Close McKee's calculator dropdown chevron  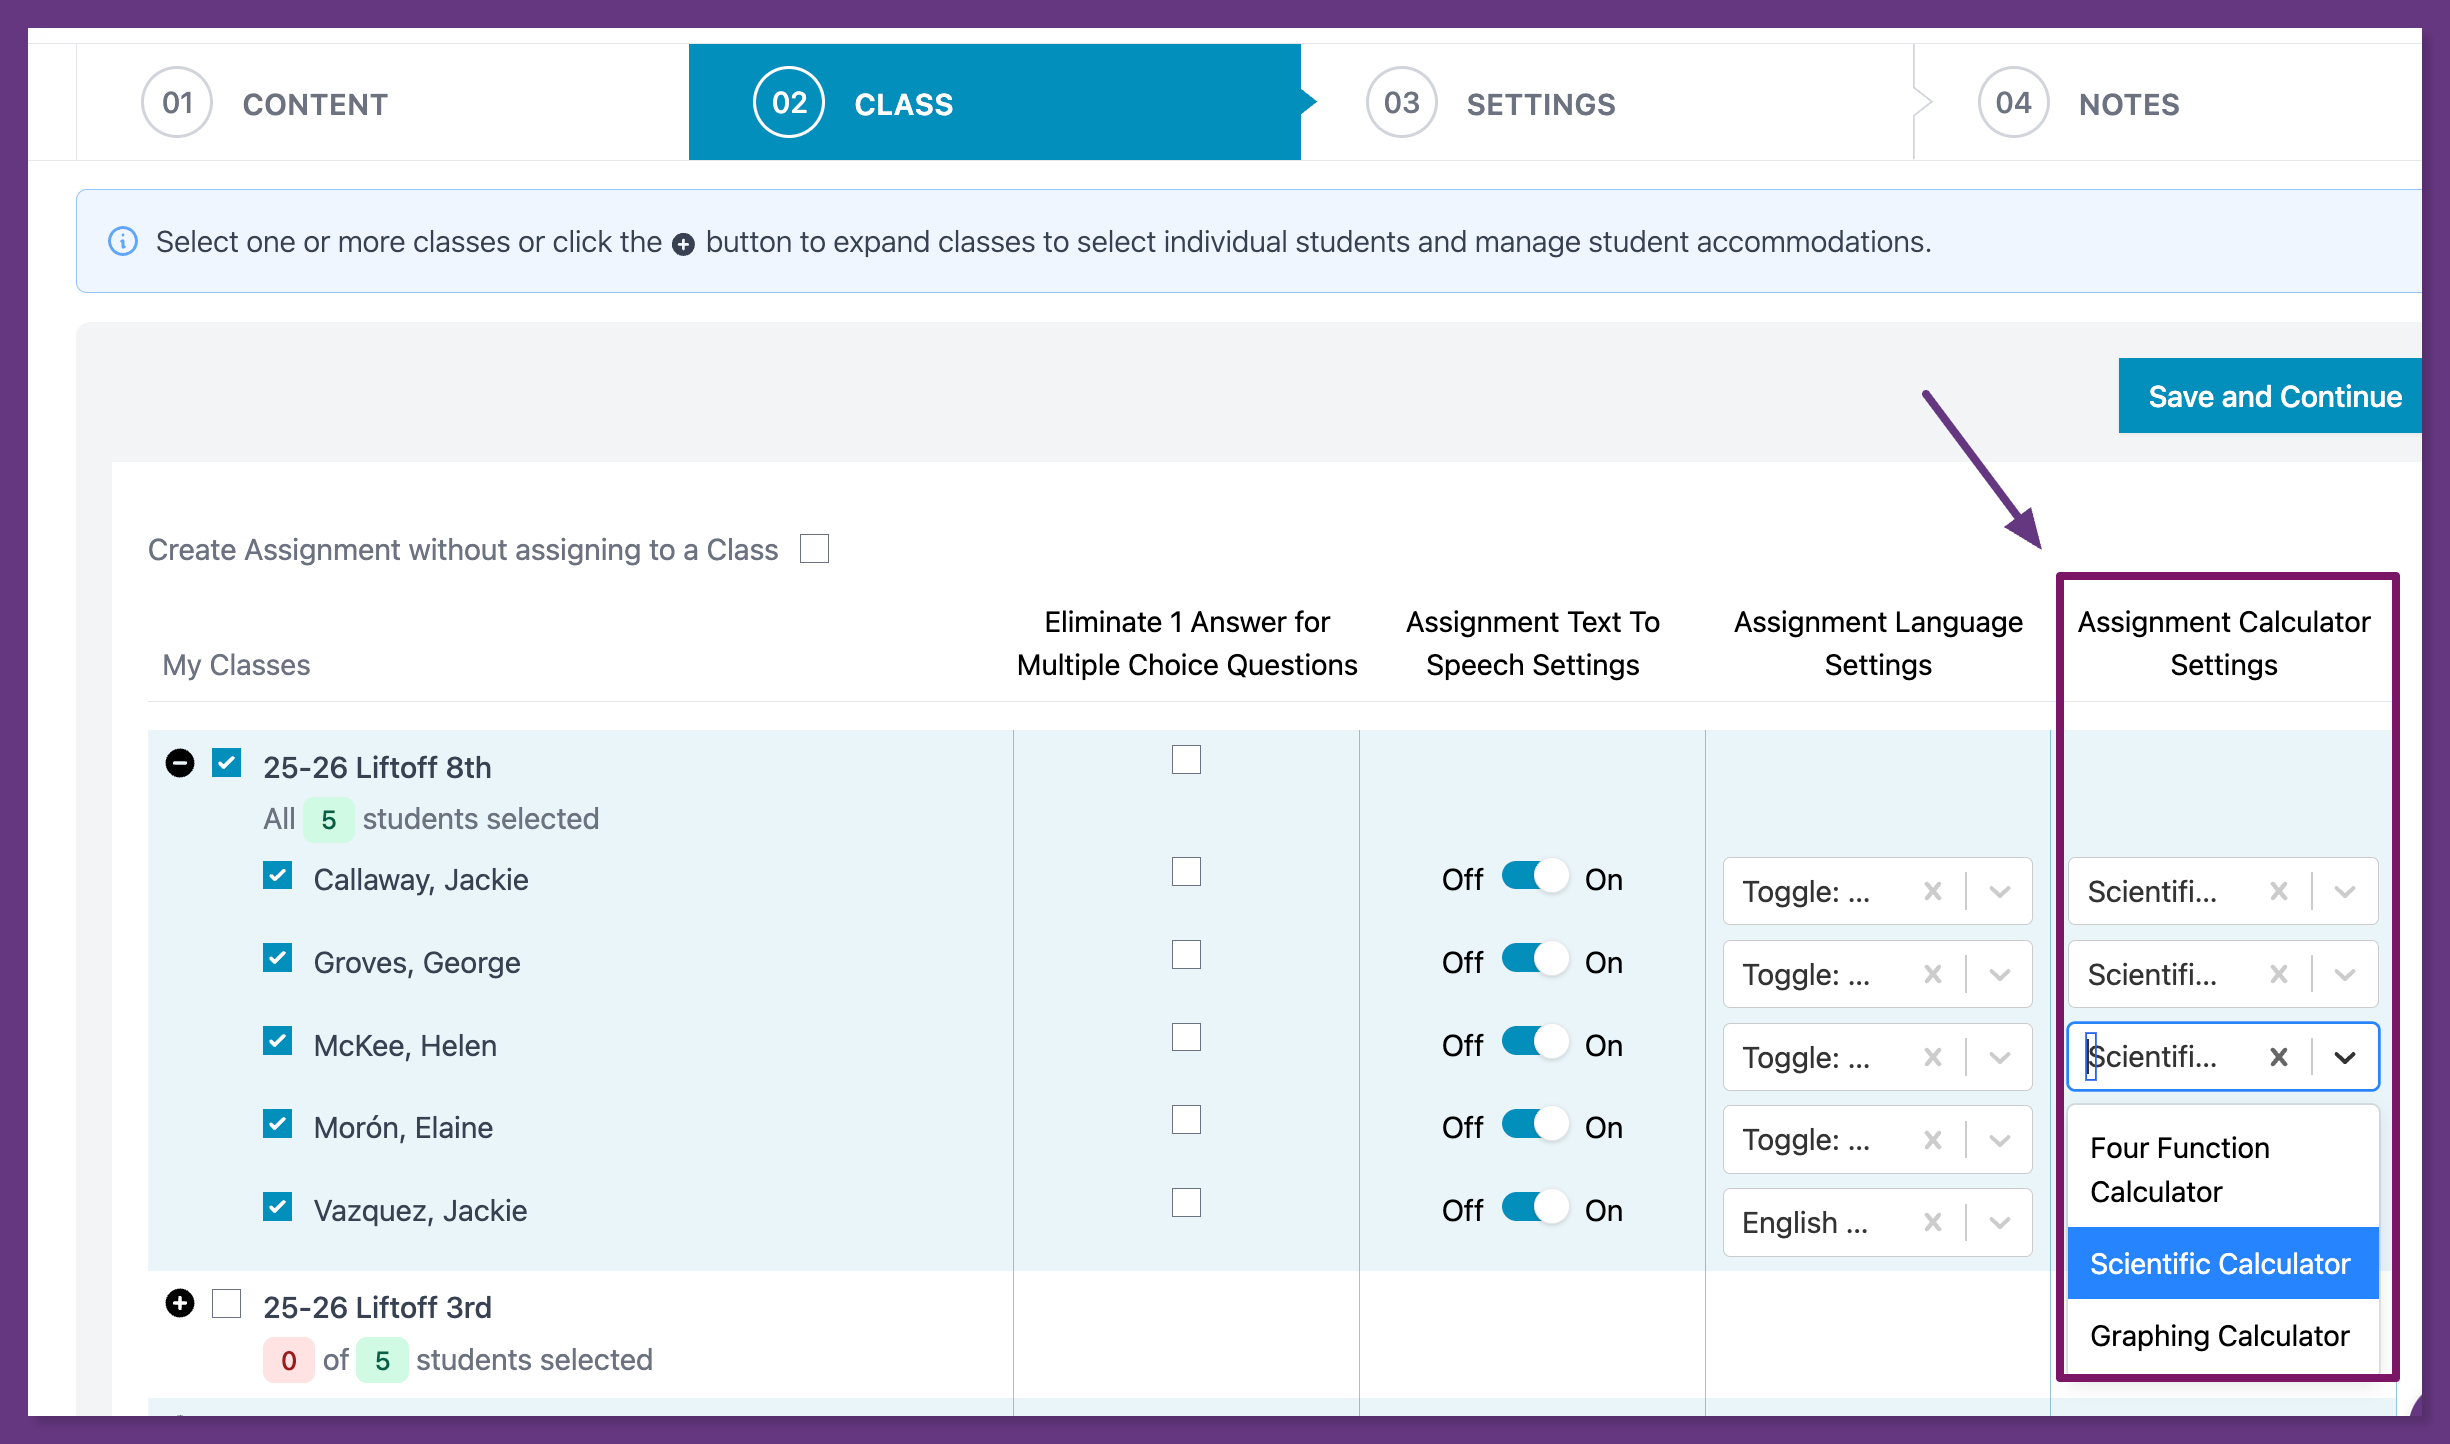pos(2345,1057)
